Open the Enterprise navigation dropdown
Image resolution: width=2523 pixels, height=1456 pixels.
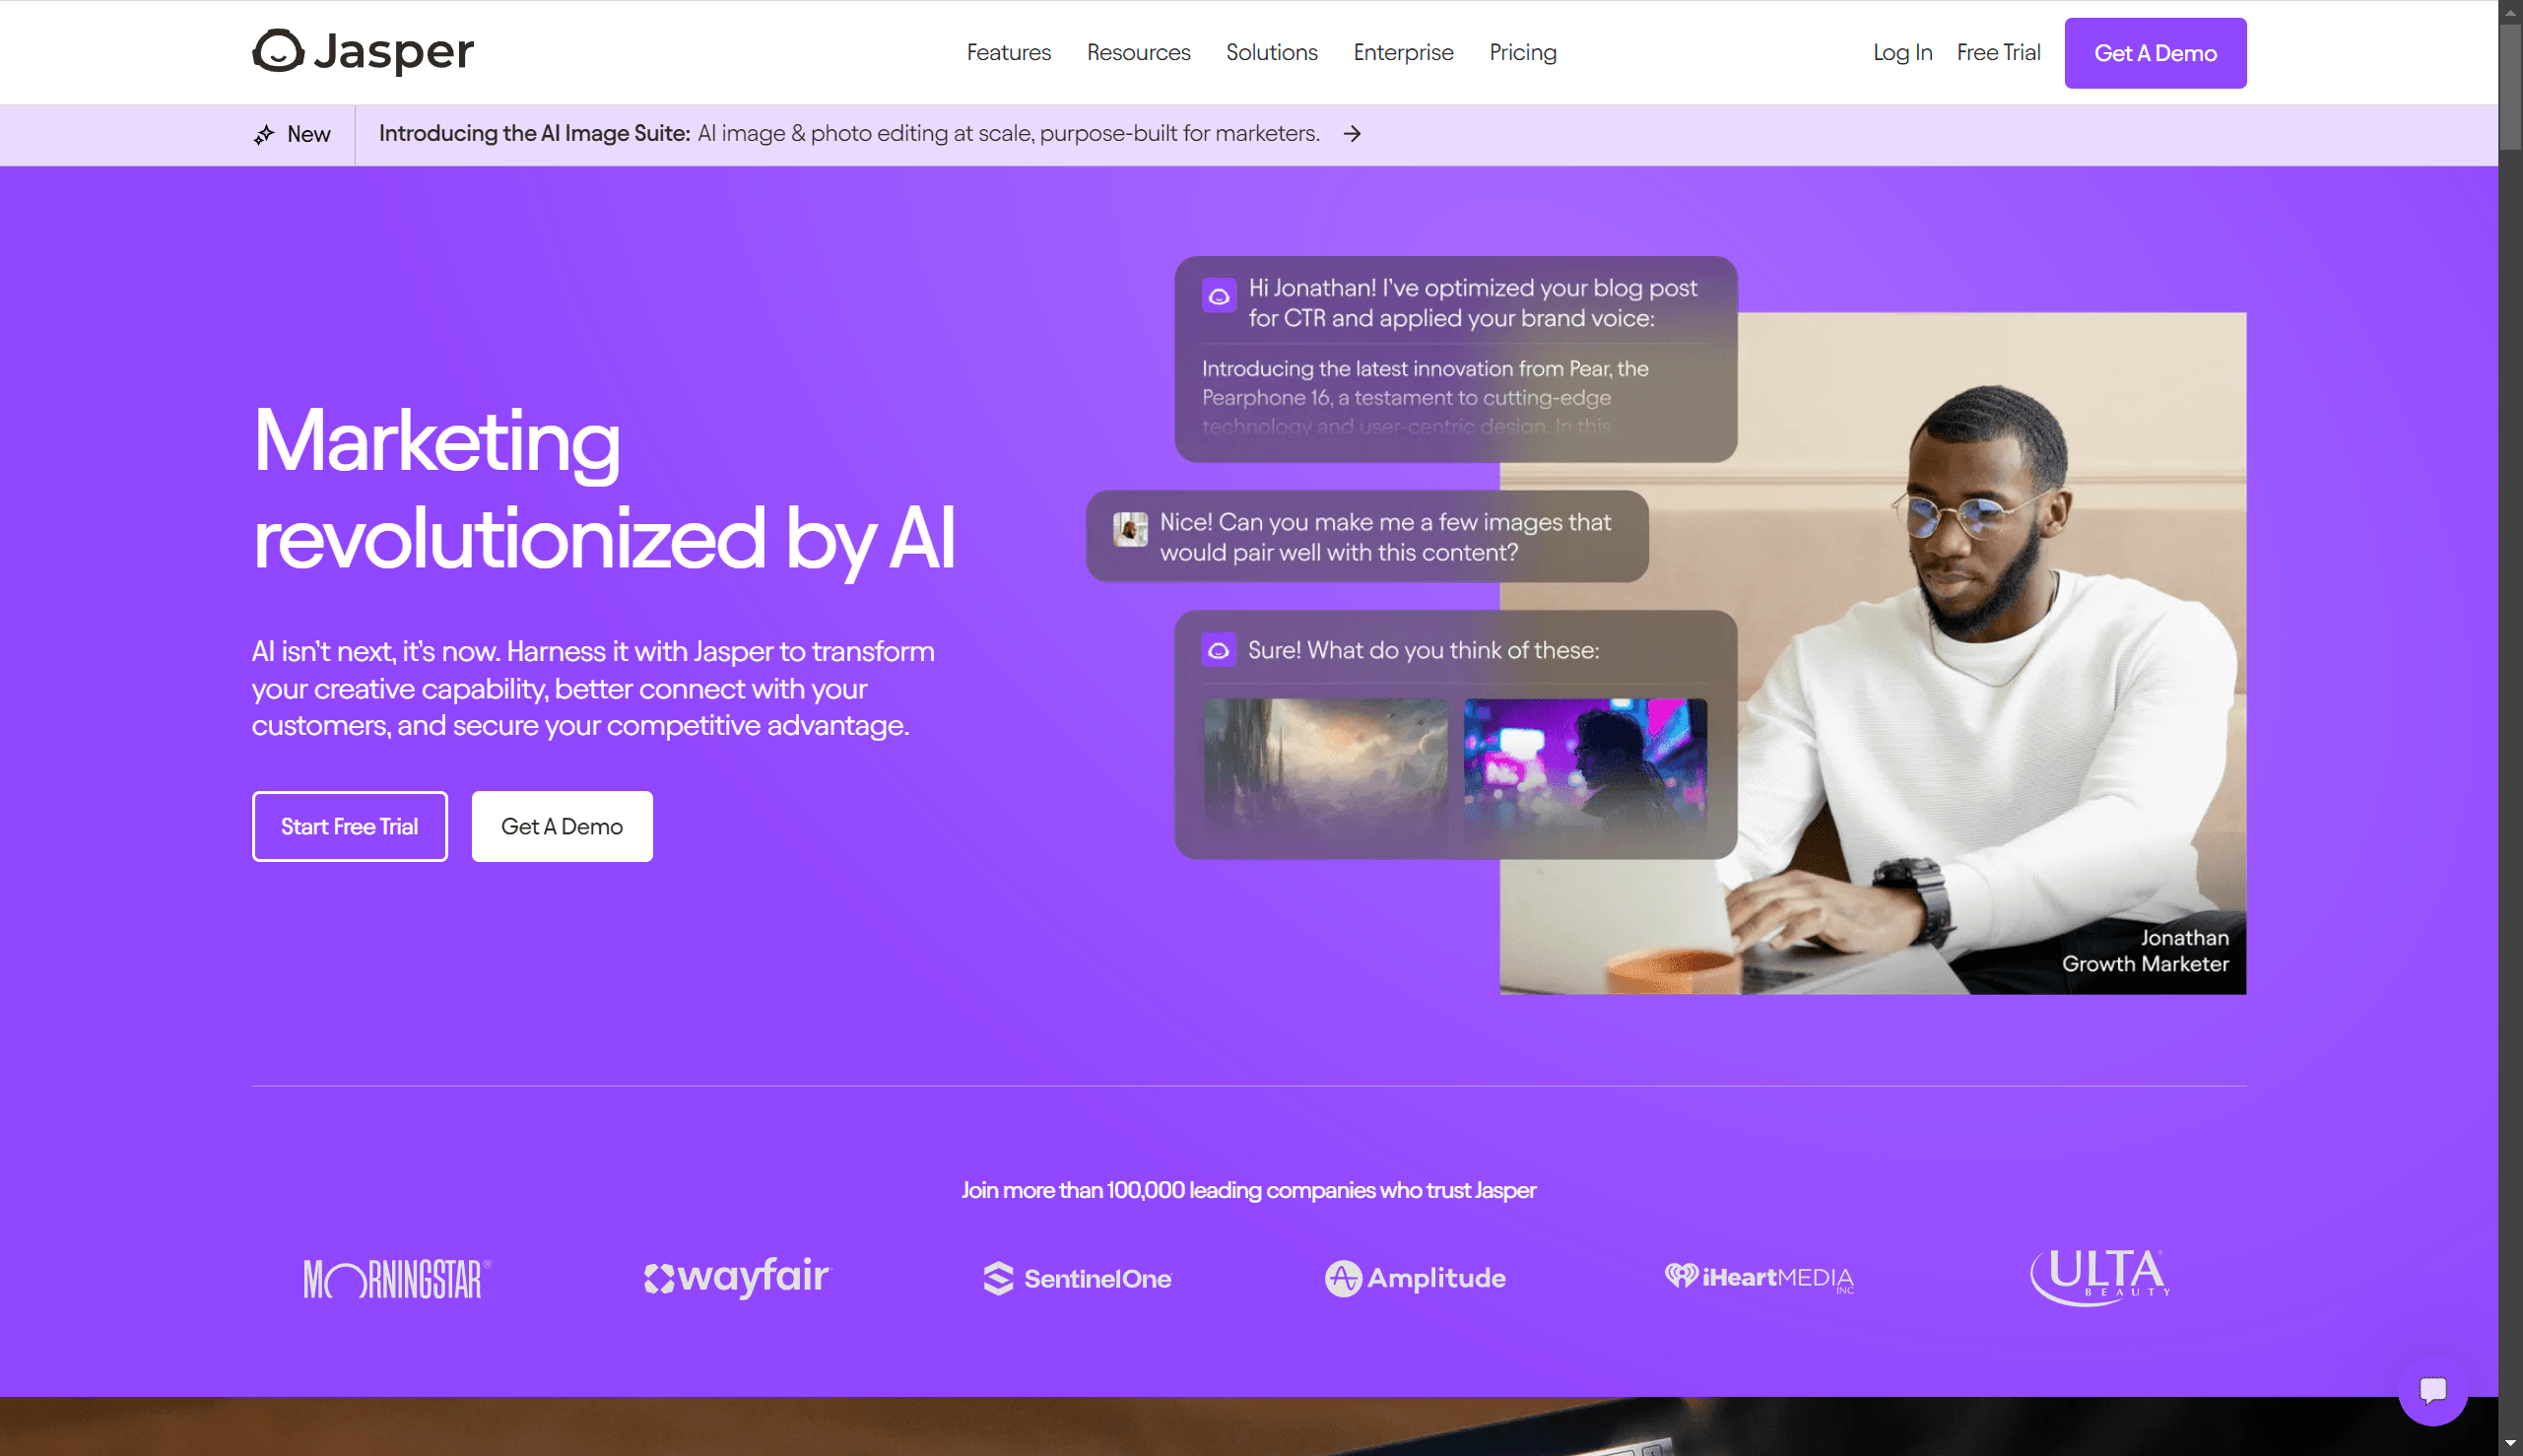coord(1404,52)
